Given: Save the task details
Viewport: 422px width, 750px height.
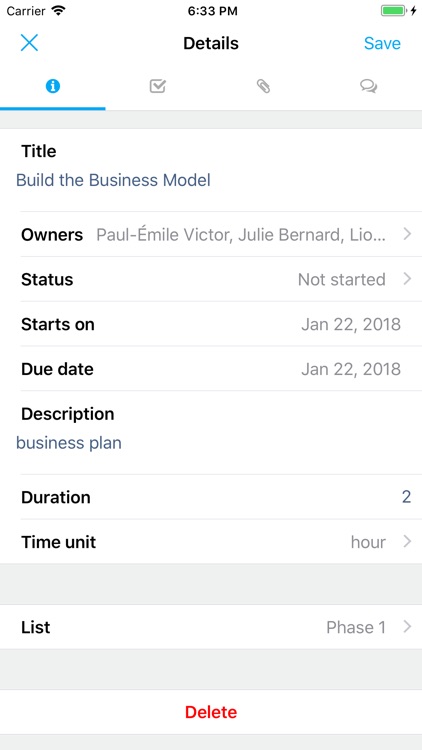Looking at the screenshot, I should (382, 43).
